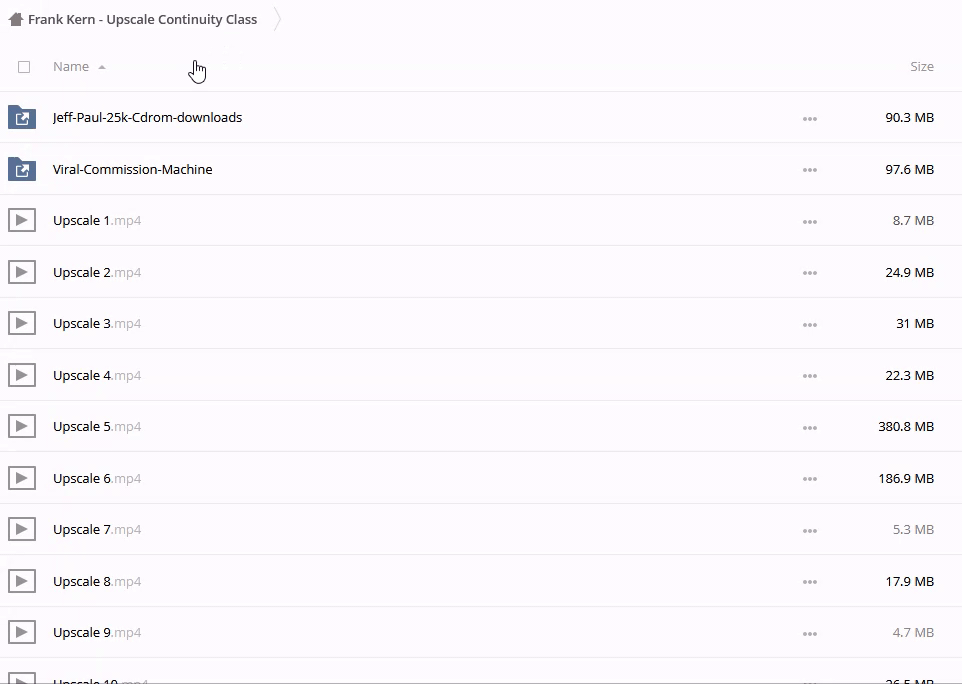Click the video icon for Upscale 1.mp4
This screenshot has width=962, height=684.
[x=22, y=221]
